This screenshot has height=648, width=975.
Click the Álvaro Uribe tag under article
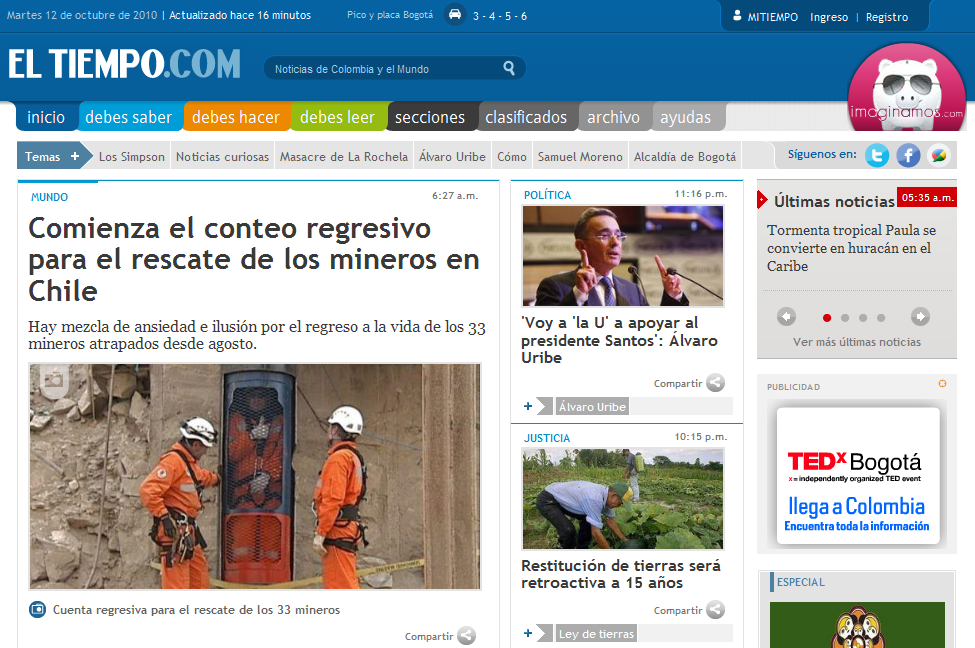592,407
